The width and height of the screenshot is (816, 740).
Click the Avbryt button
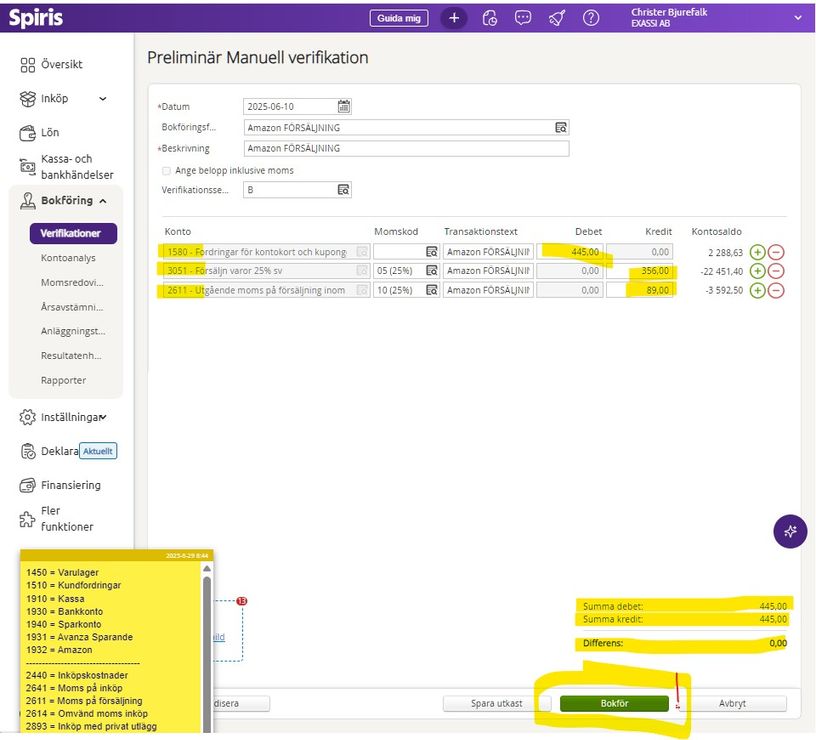point(732,704)
